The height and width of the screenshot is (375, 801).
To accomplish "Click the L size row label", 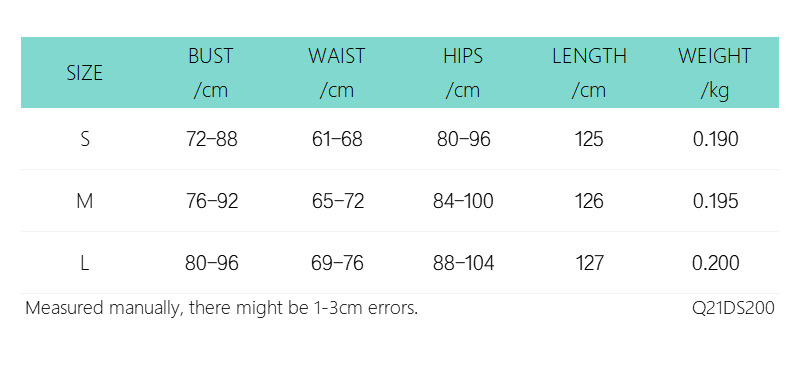I will pyautogui.click(x=85, y=264).
